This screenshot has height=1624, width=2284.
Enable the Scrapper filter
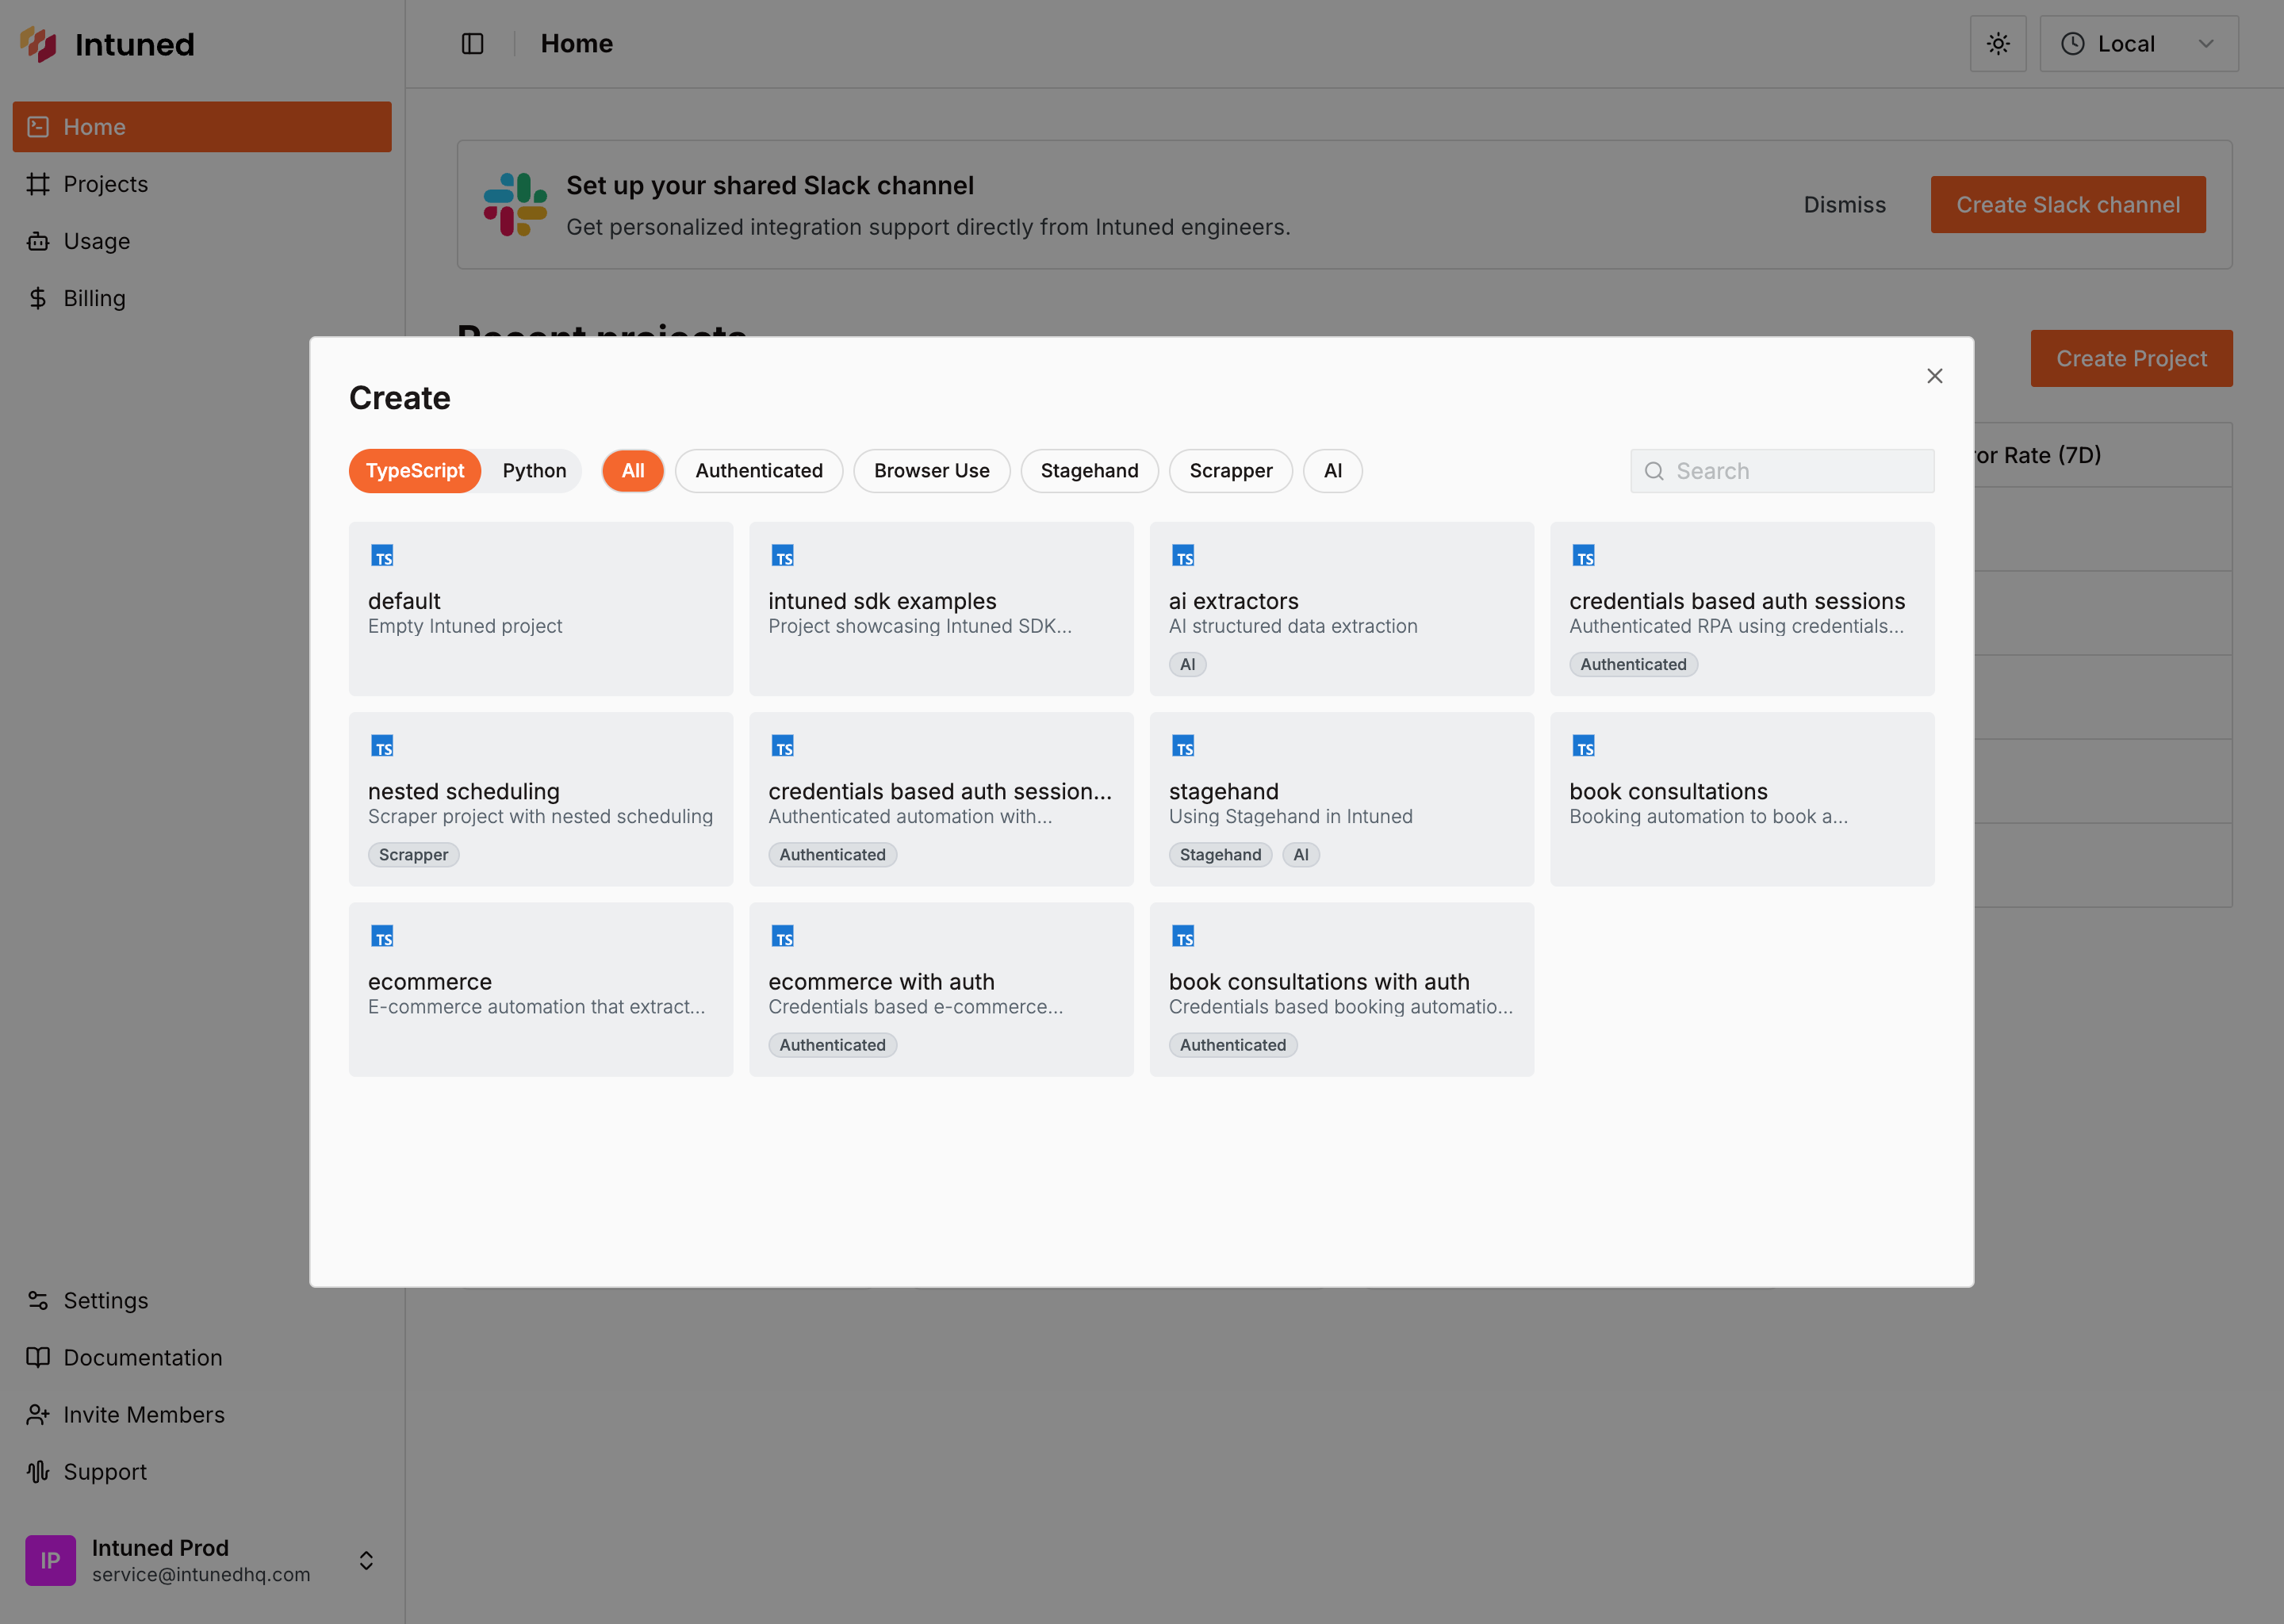pyautogui.click(x=1230, y=470)
